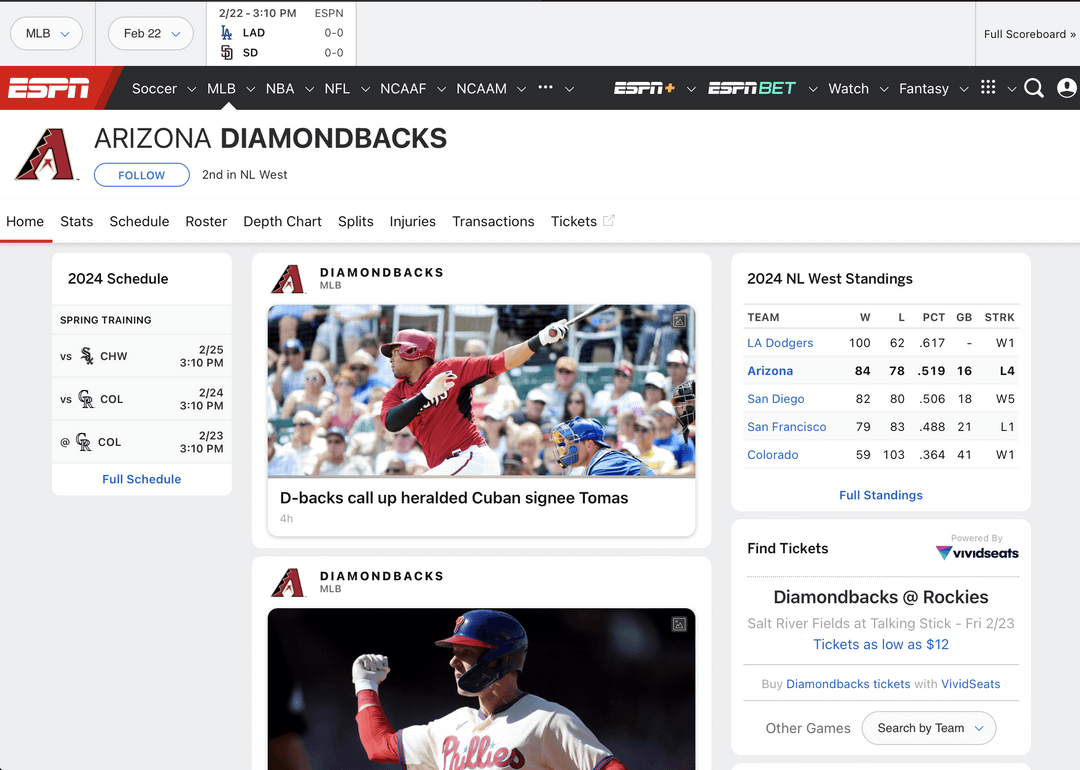Switch to the Roster tab
Image resolution: width=1080 pixels, height=770 pixels.
(206, 221)
